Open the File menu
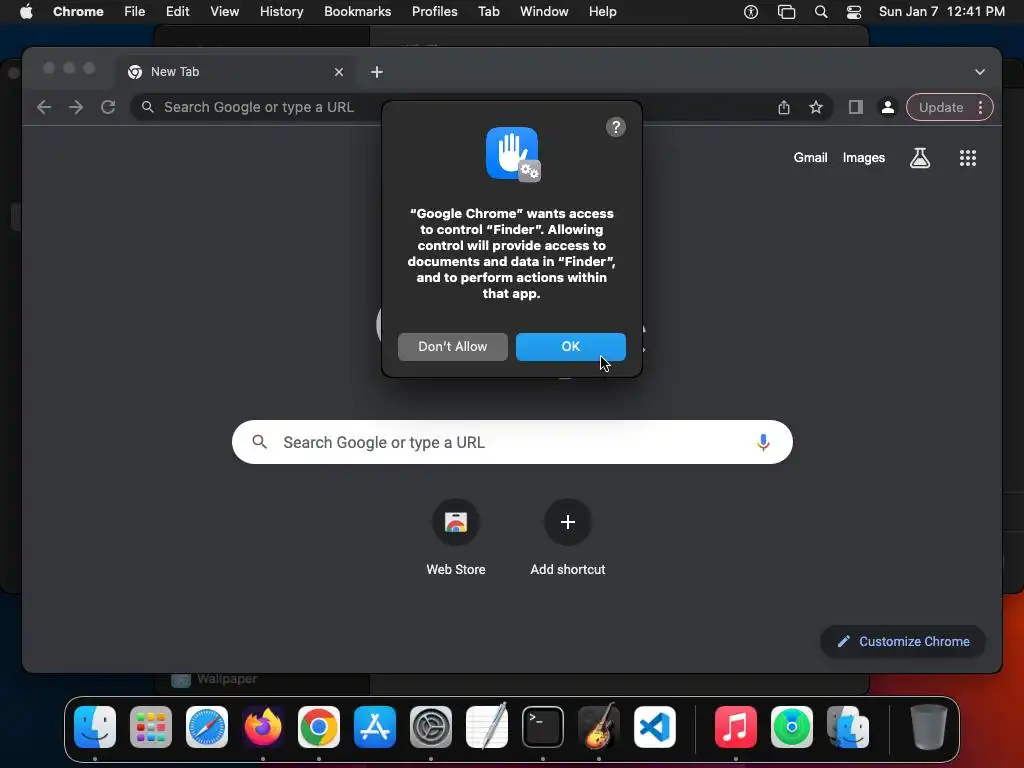The height and width of the screenshot is (768, 1024). (x=135, y=11)
